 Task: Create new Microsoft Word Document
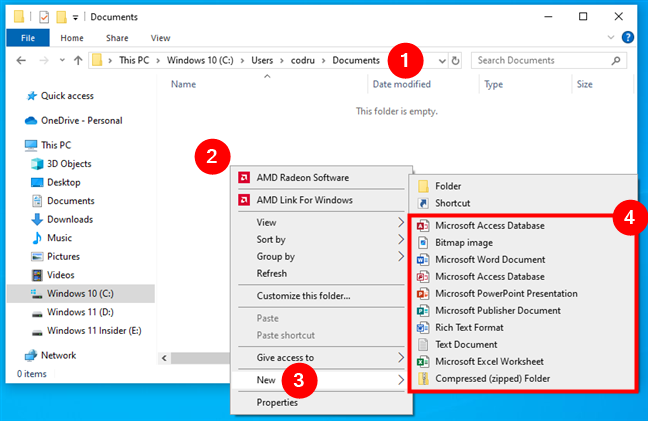tap(522, 260)
